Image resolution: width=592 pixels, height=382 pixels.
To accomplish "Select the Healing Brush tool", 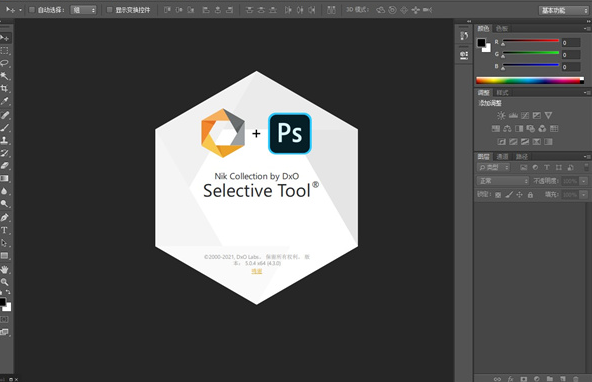I will point(5,115).
